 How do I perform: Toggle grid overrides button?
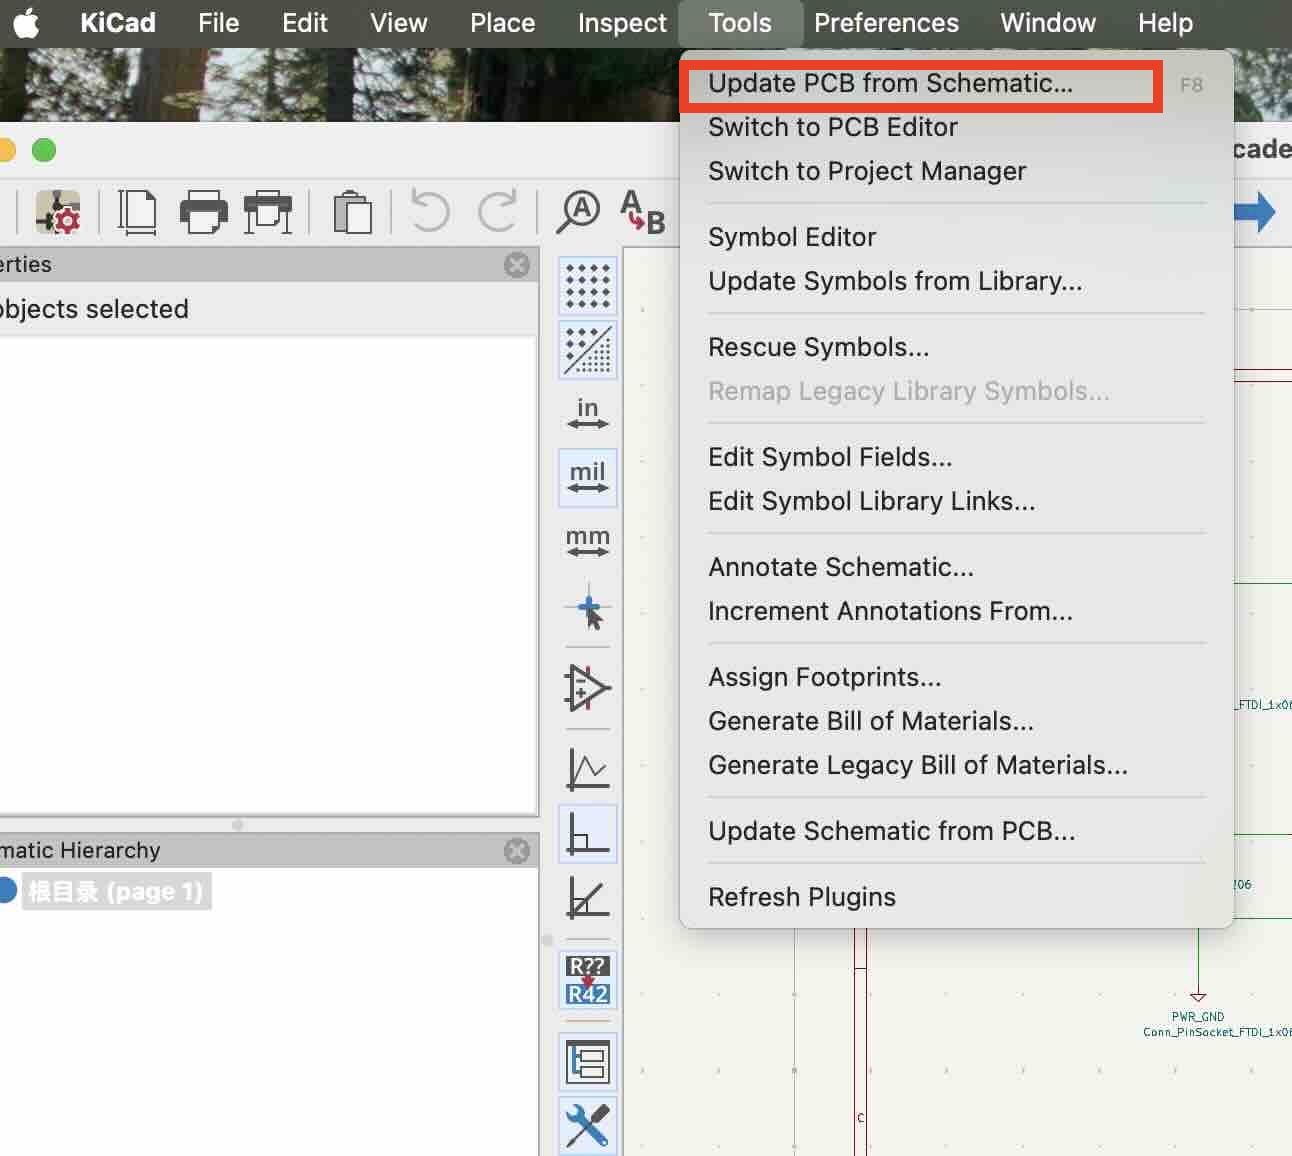(x=588, y=351)
